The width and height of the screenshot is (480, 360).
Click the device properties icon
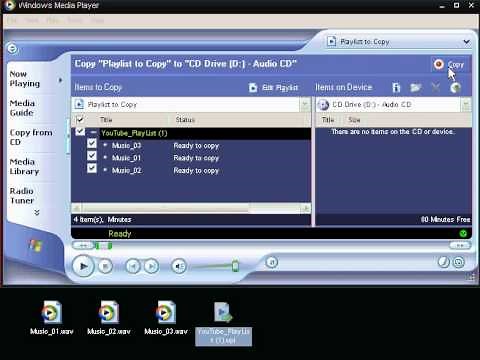396,88
